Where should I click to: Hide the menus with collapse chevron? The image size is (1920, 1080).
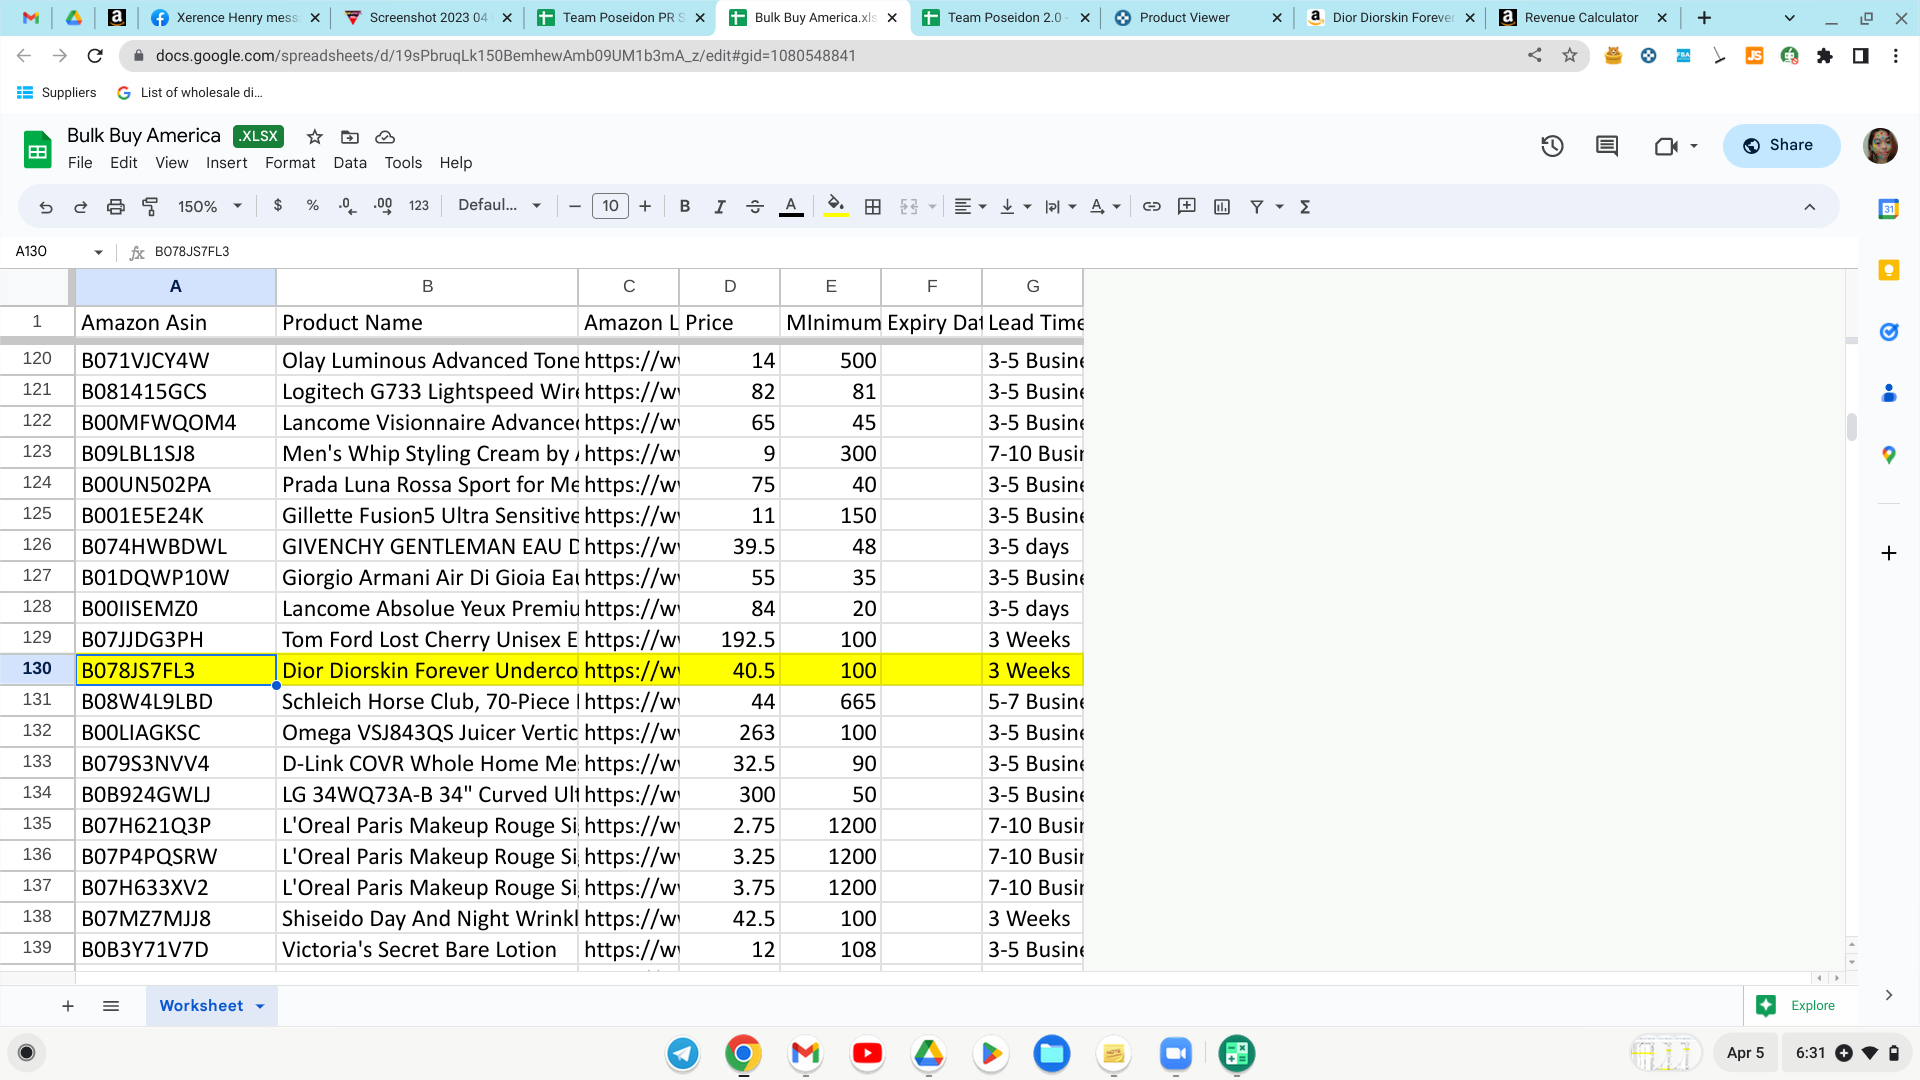[1810, 207]
